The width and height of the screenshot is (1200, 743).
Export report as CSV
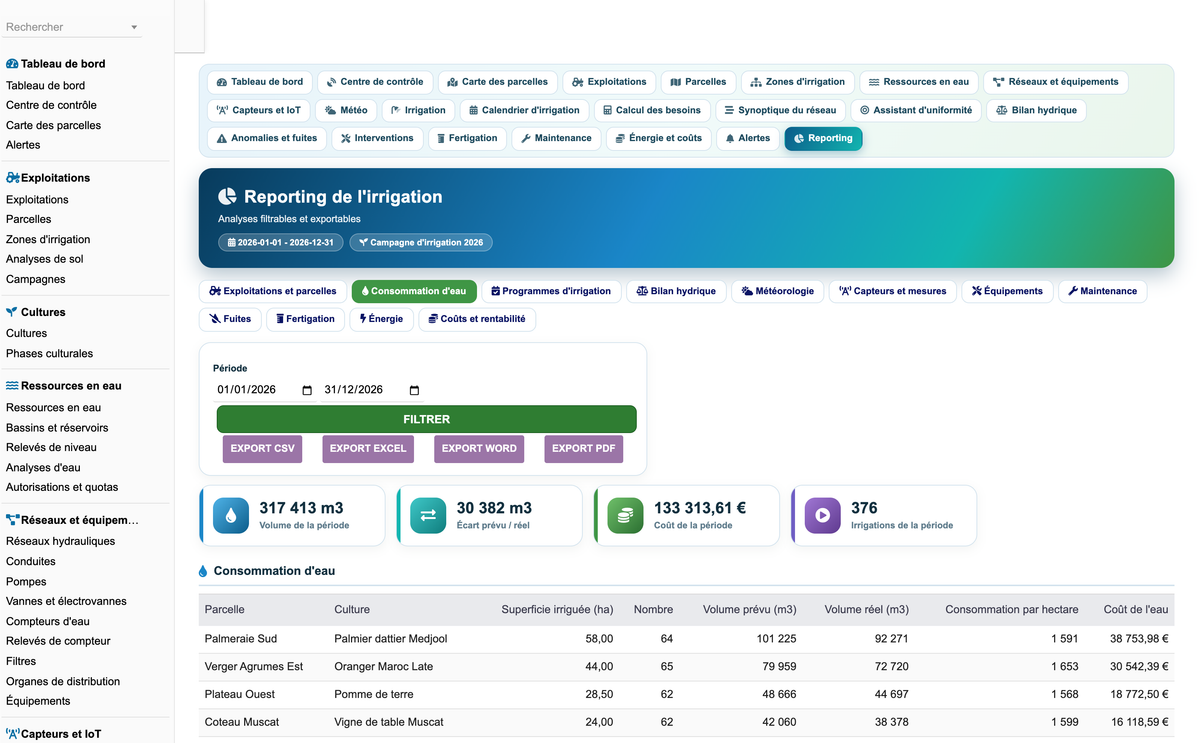[x=263, y=449]
